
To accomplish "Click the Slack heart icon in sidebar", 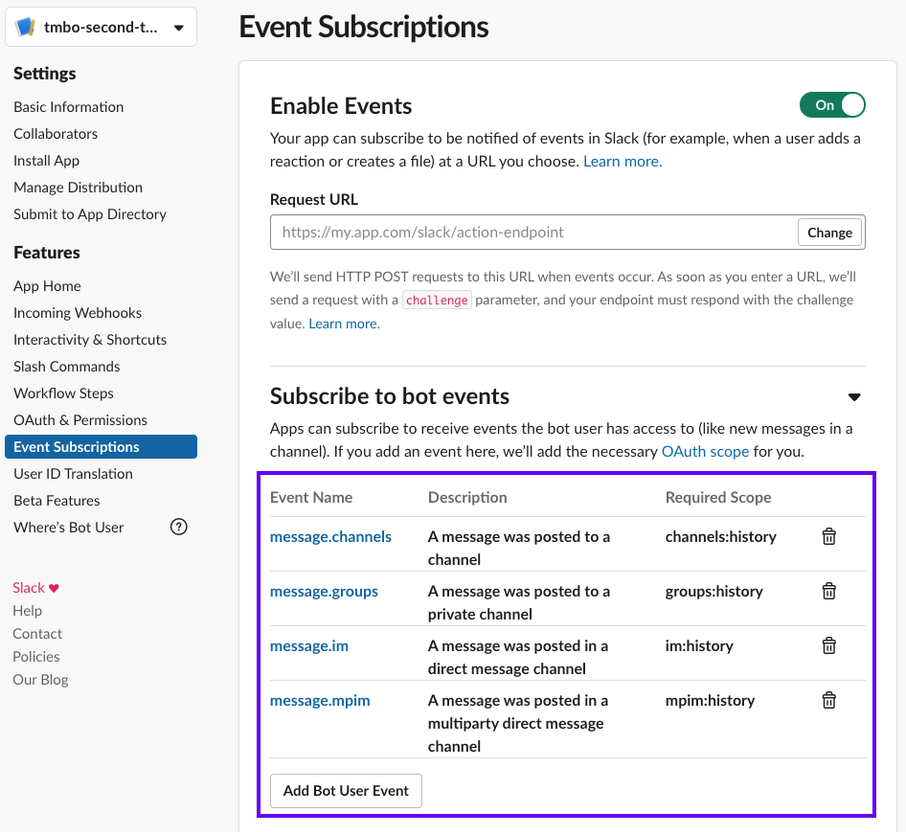I will tap(55, 588).
